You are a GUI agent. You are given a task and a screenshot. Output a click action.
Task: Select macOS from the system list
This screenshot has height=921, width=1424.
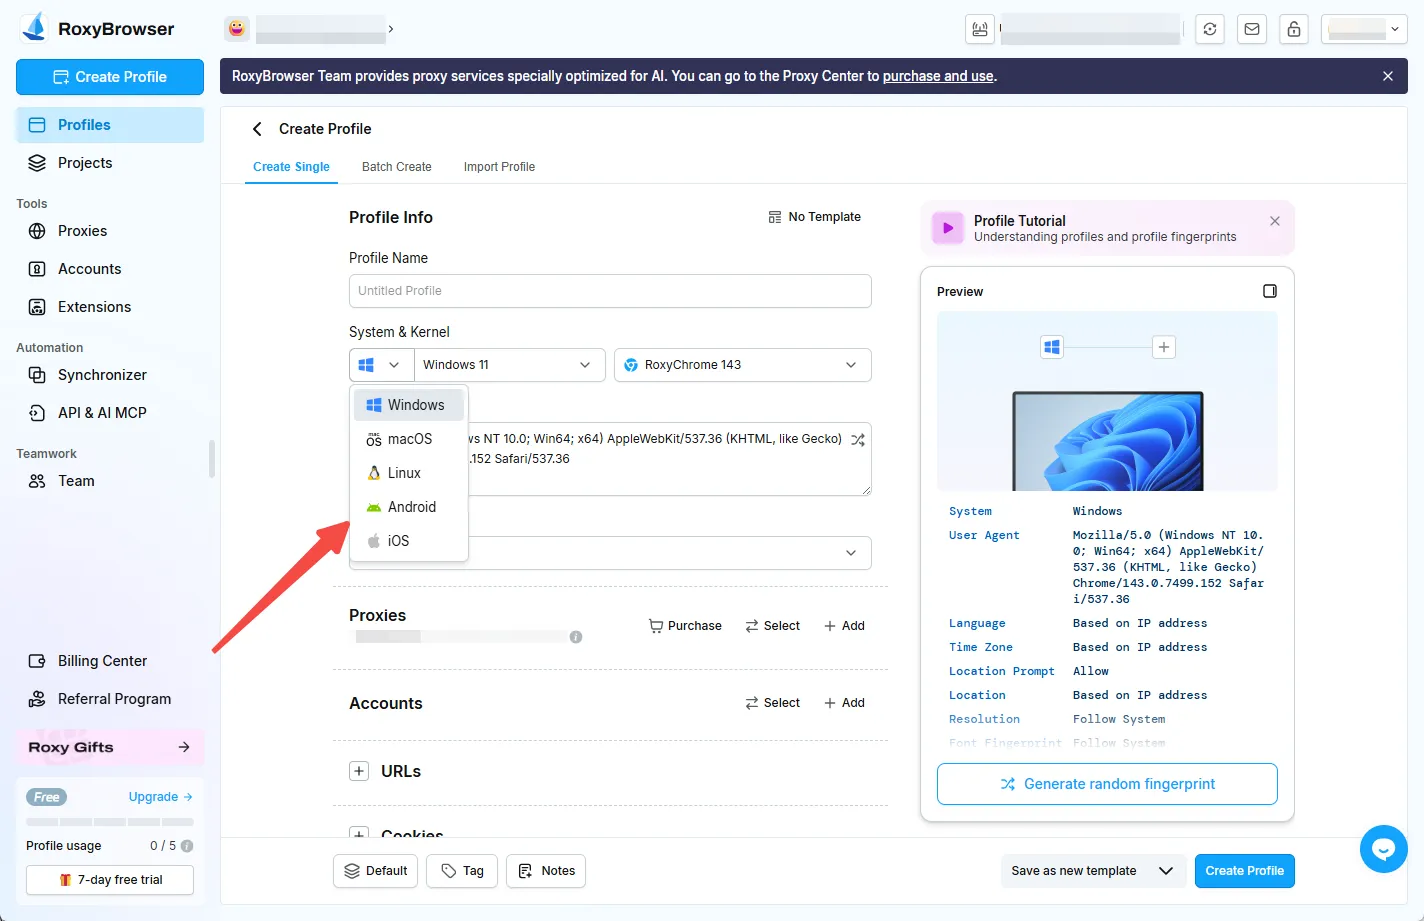(409, 438)
